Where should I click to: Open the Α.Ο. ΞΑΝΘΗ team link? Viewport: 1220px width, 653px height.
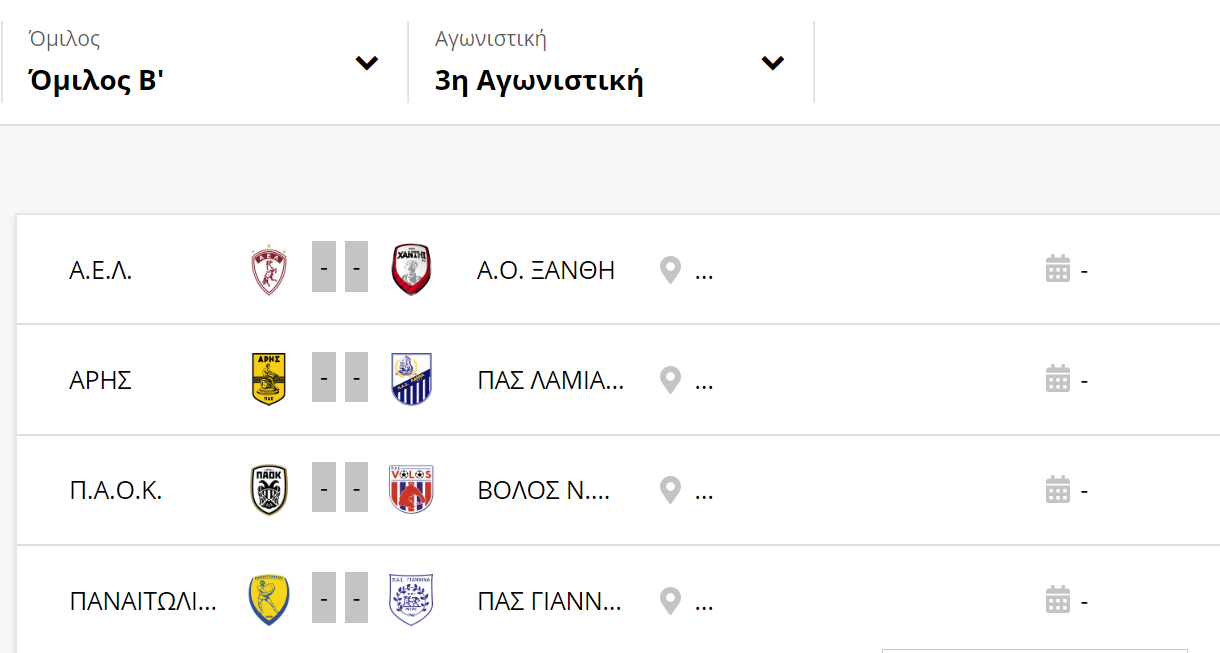pyautogui.click(x=546, y=270)
